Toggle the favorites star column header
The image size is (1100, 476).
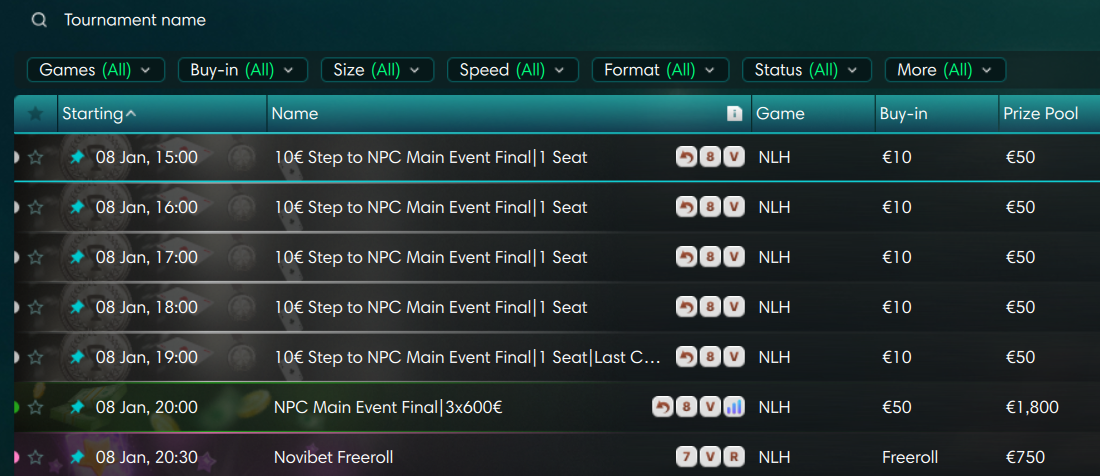coord(36,114)
